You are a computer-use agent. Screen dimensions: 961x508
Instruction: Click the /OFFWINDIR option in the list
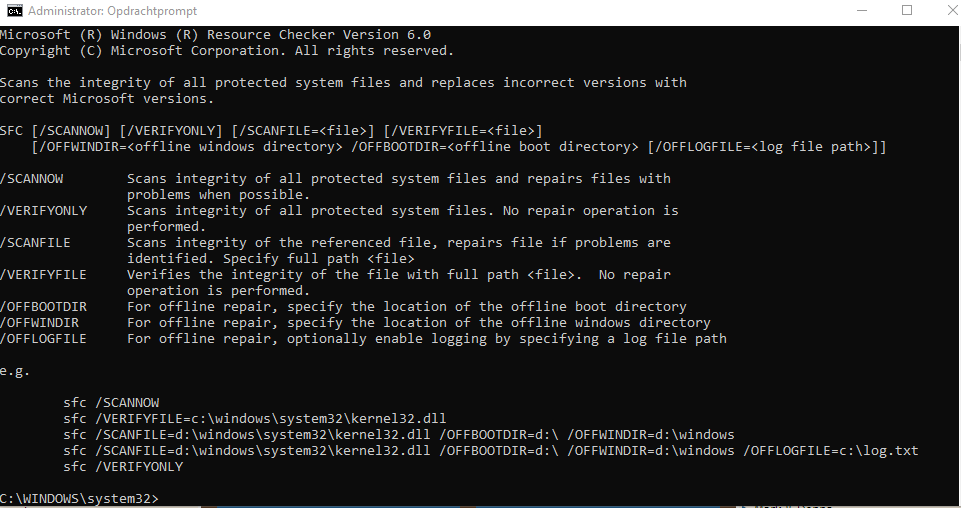(40, 323)
